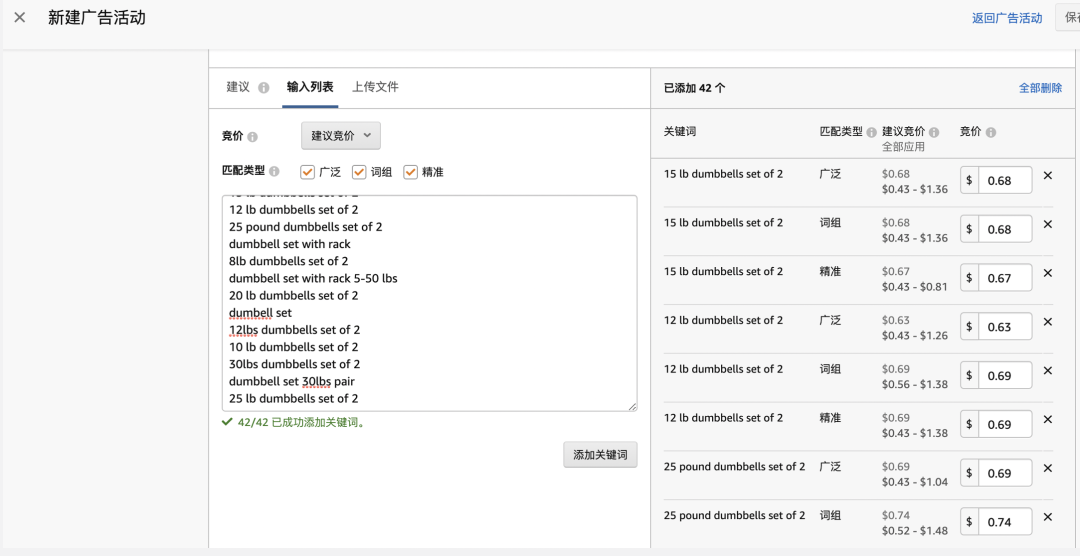The width and height of the screenshot is (1080, 556).
Task: Switch to the 上传文件 tab
Action: (x=375, y=87)
